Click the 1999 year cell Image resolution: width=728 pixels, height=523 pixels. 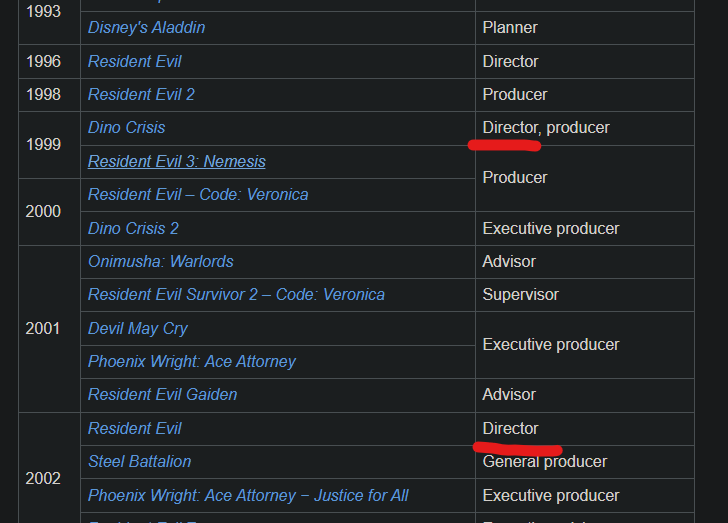pos(43,144)
